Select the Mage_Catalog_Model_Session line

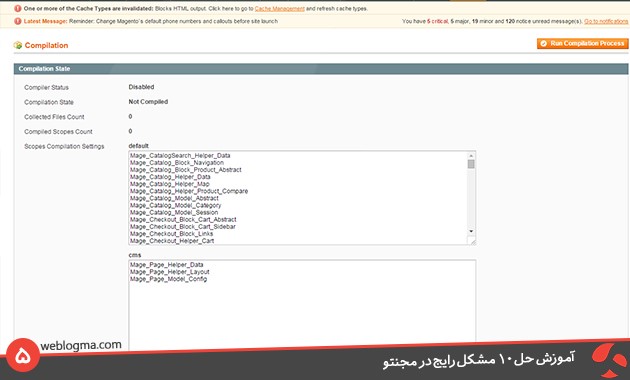click(x=174, y=212)
